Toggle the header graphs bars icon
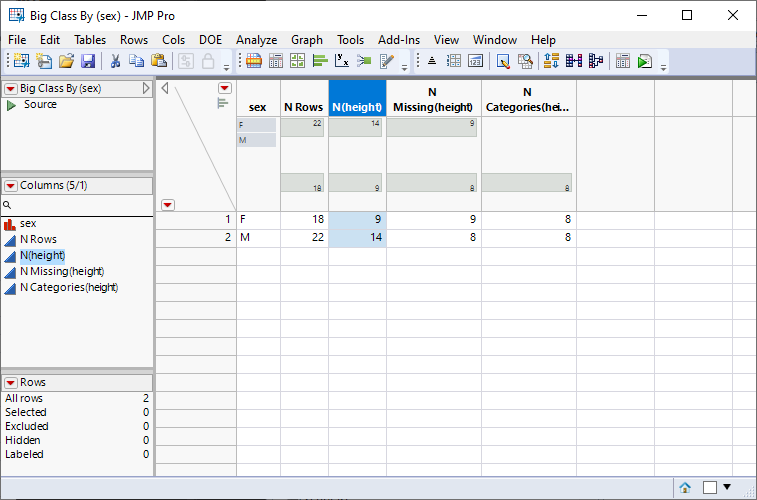757x500 pixels. point(223,103)
